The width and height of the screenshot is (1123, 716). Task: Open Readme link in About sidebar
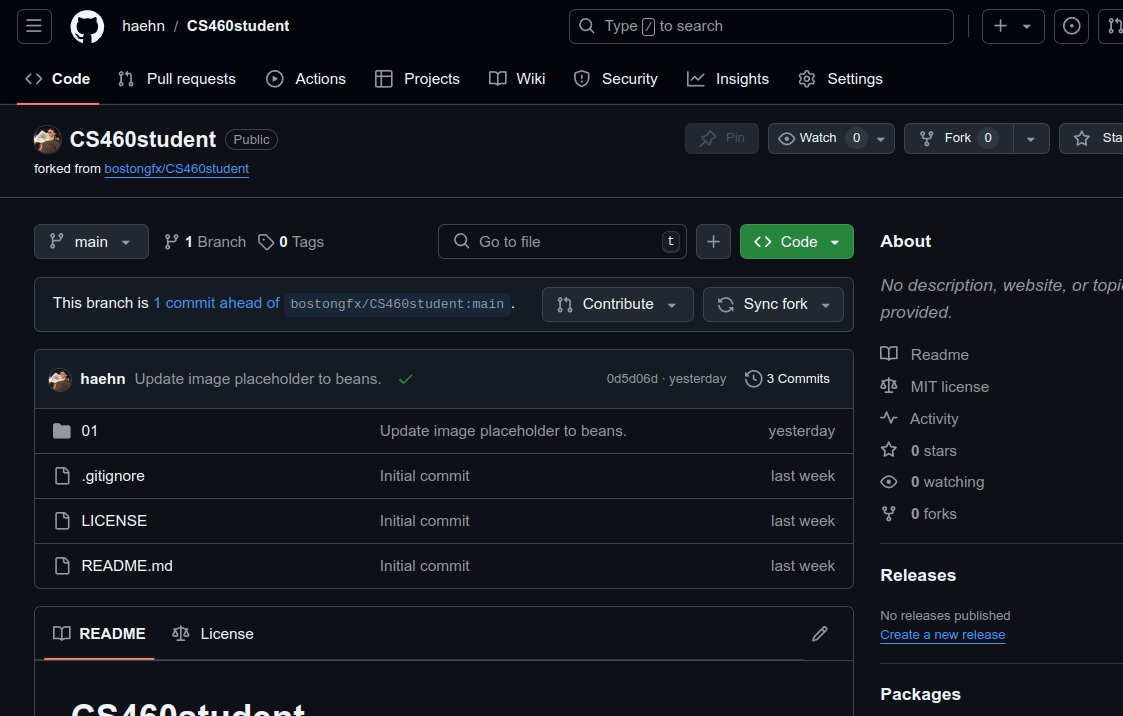point(925,354)
